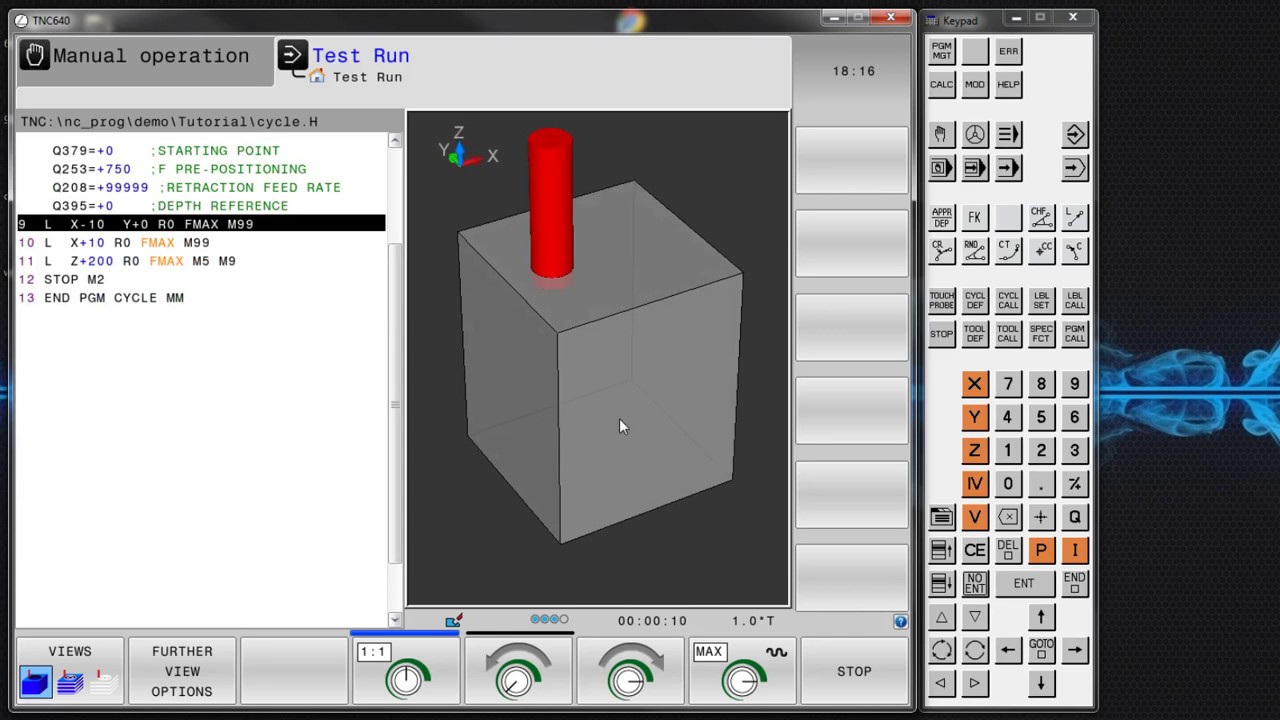
Task: Click the backspace key on keypad
Action: (1008, 517)
